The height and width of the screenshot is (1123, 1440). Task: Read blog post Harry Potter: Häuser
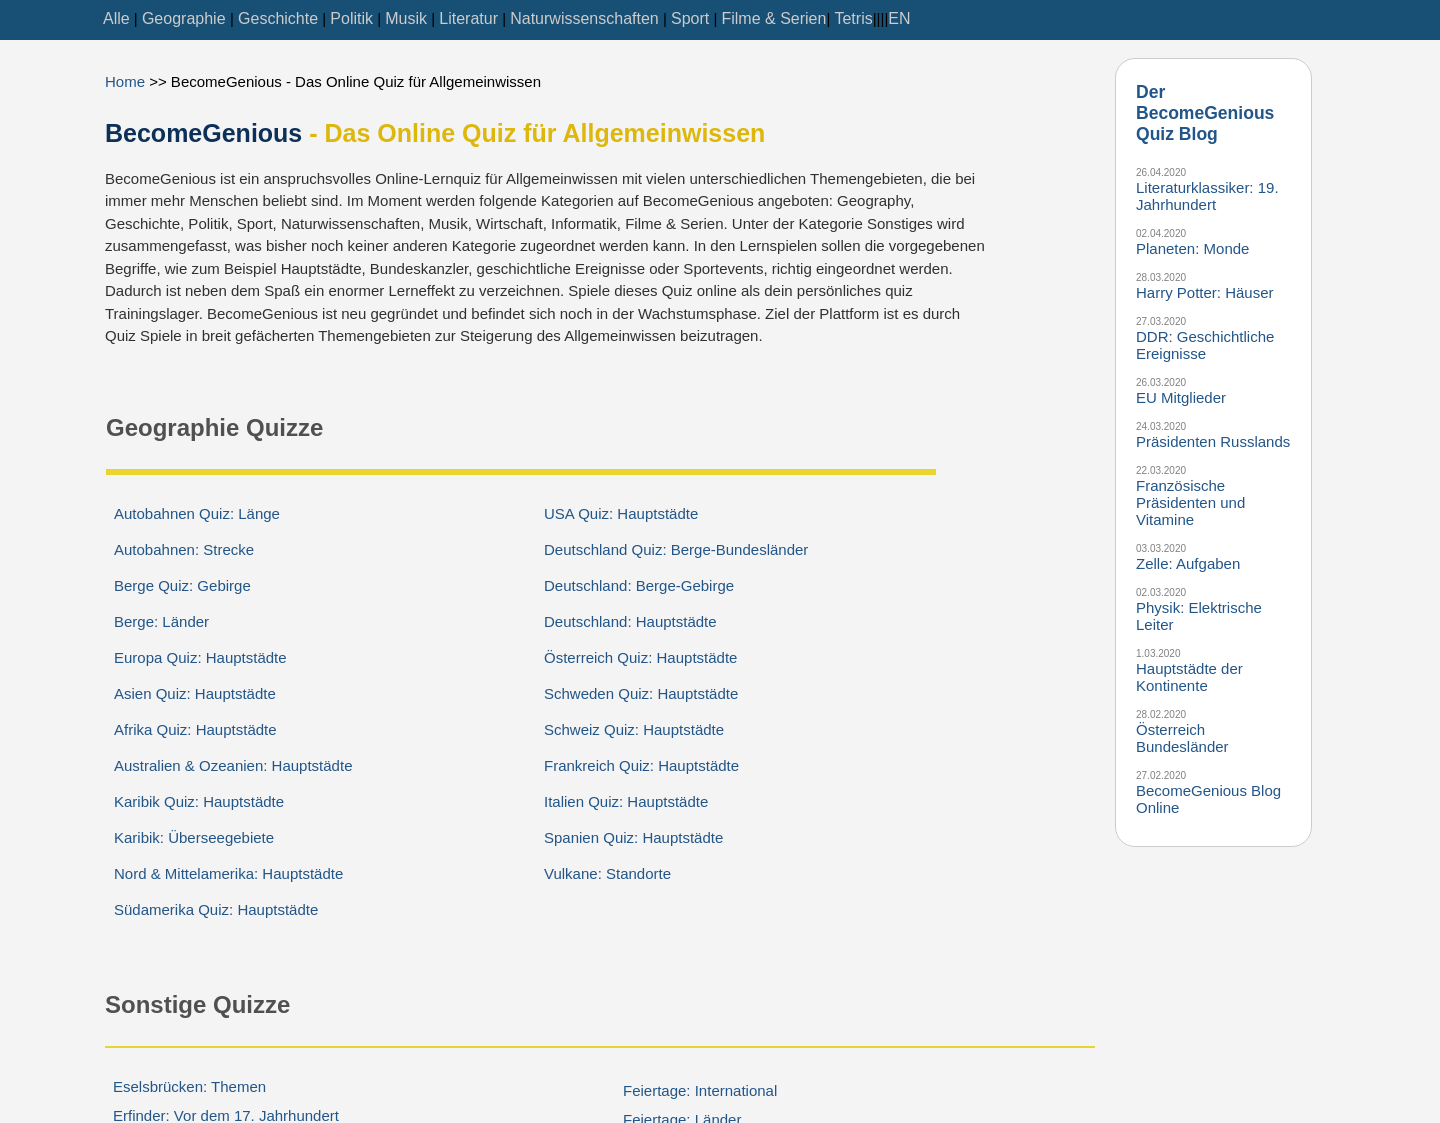coord(1204,293)
